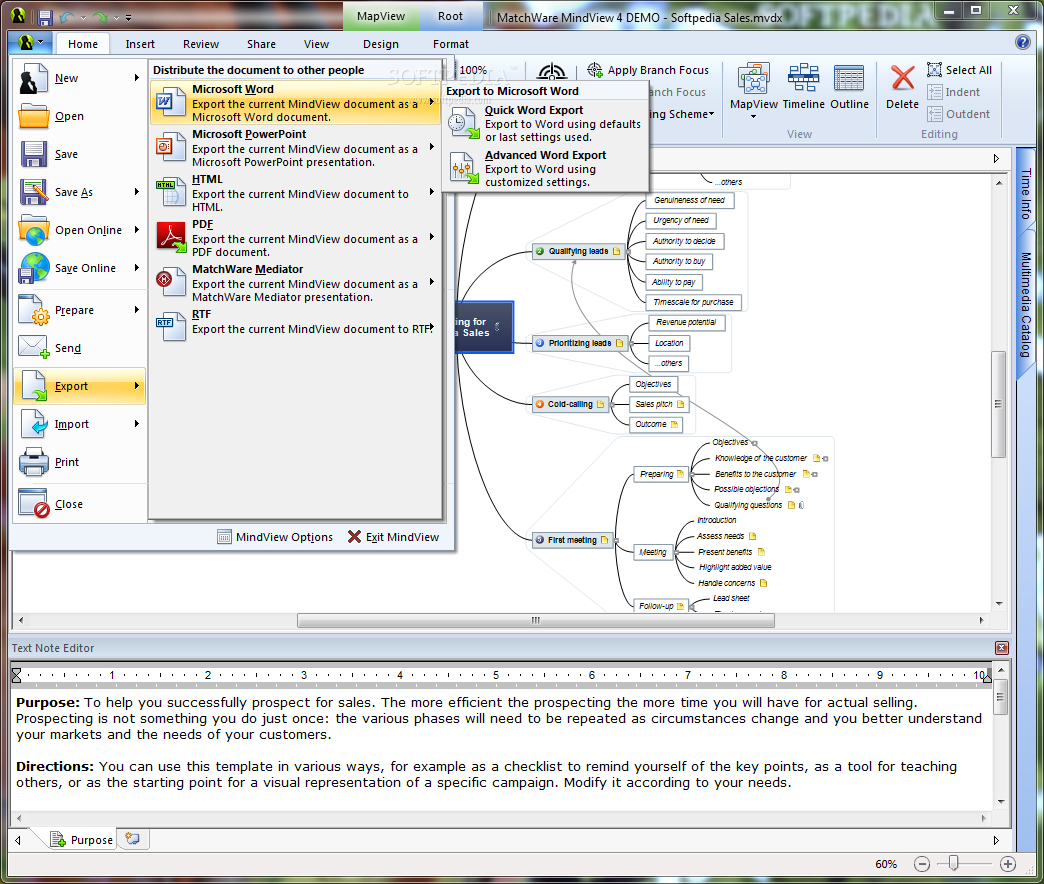Image resolution: width=1044 pixels, height=884 pixels.
Task: Click the View ribbon tab
Action: tap(316, 44)
